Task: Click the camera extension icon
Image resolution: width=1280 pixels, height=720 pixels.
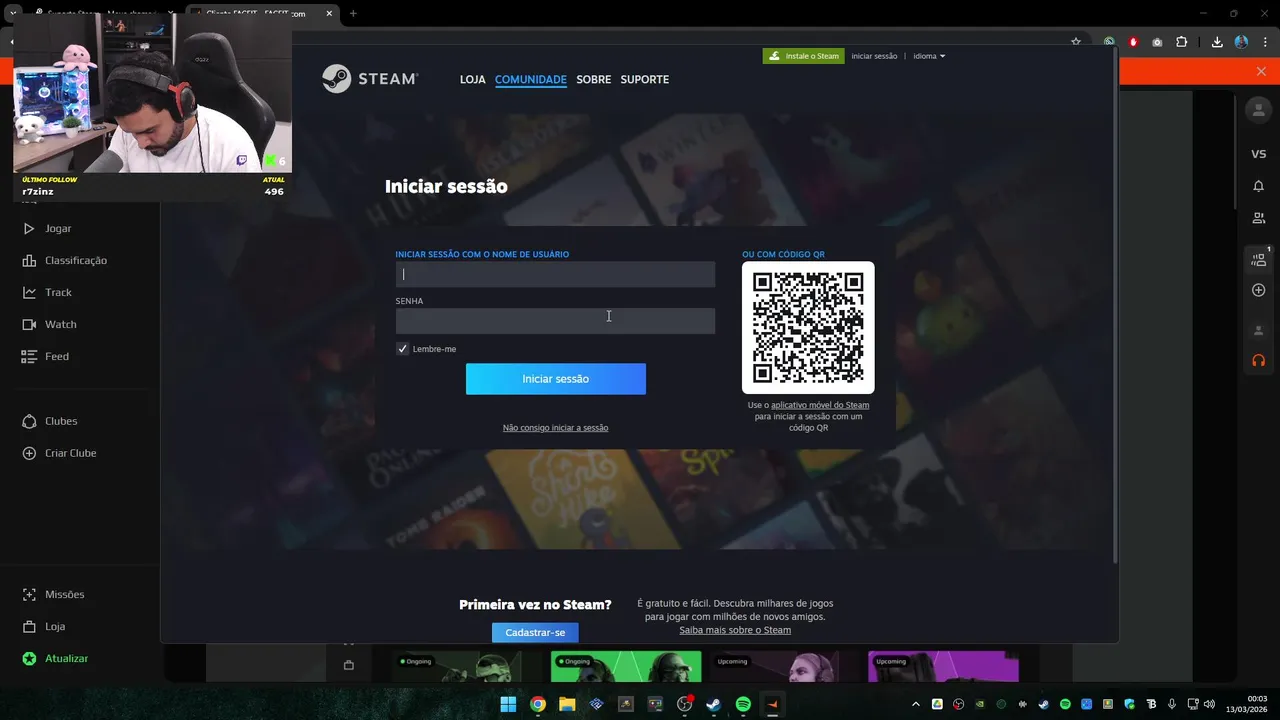Action: click(1157, 42)
